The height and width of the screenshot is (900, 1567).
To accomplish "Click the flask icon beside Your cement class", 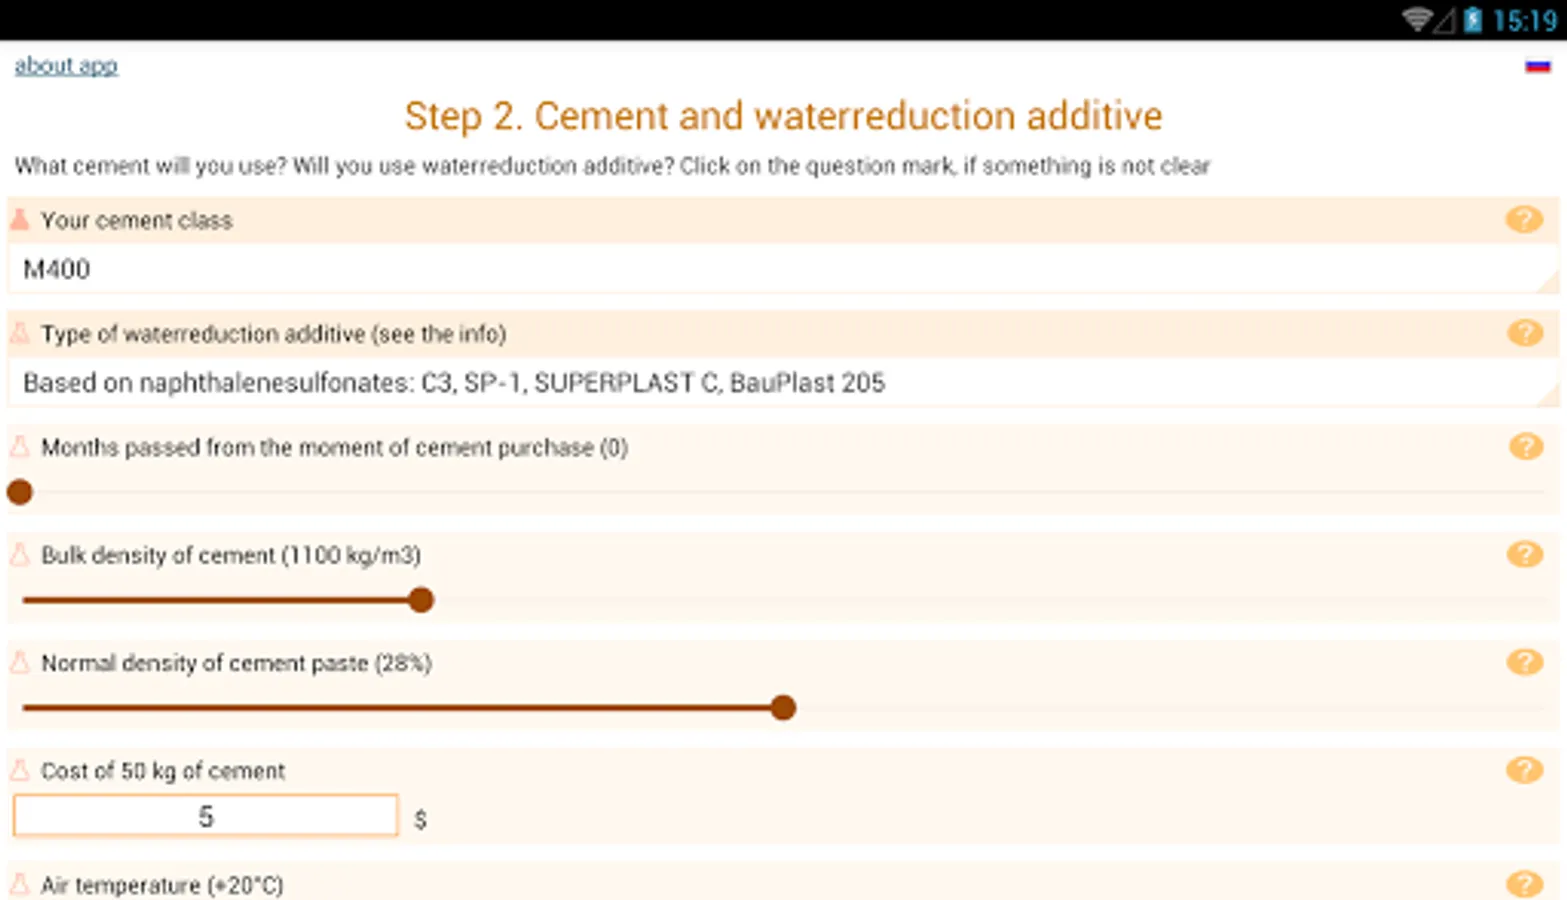I will tap(20, 220).
